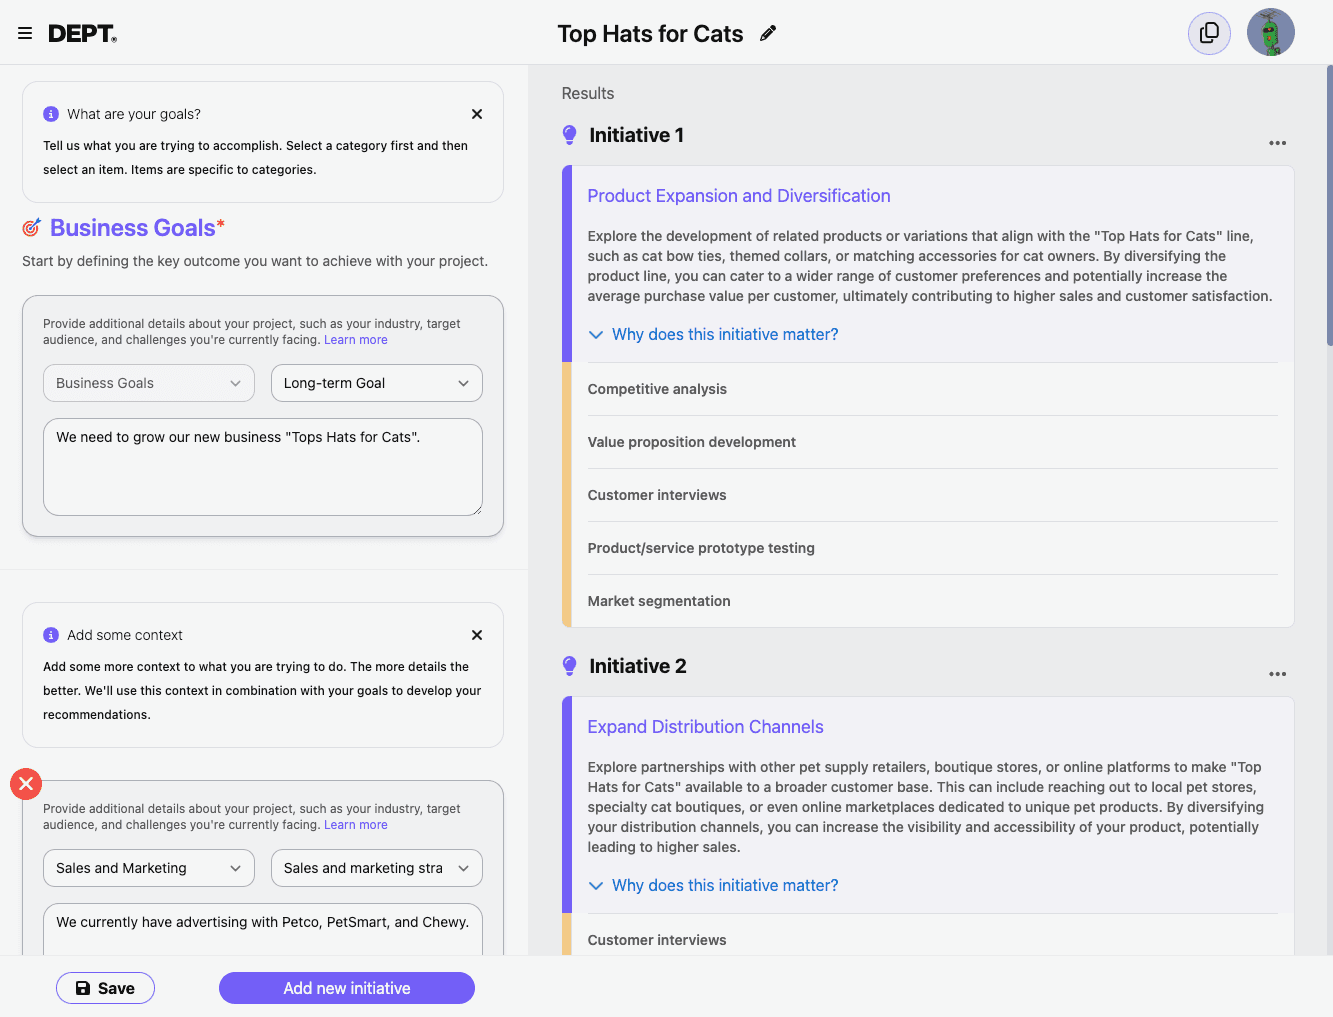1333x1017 pixels.
Task: Open the Long-term Goal item dropdown
Action: click(376, 383)
